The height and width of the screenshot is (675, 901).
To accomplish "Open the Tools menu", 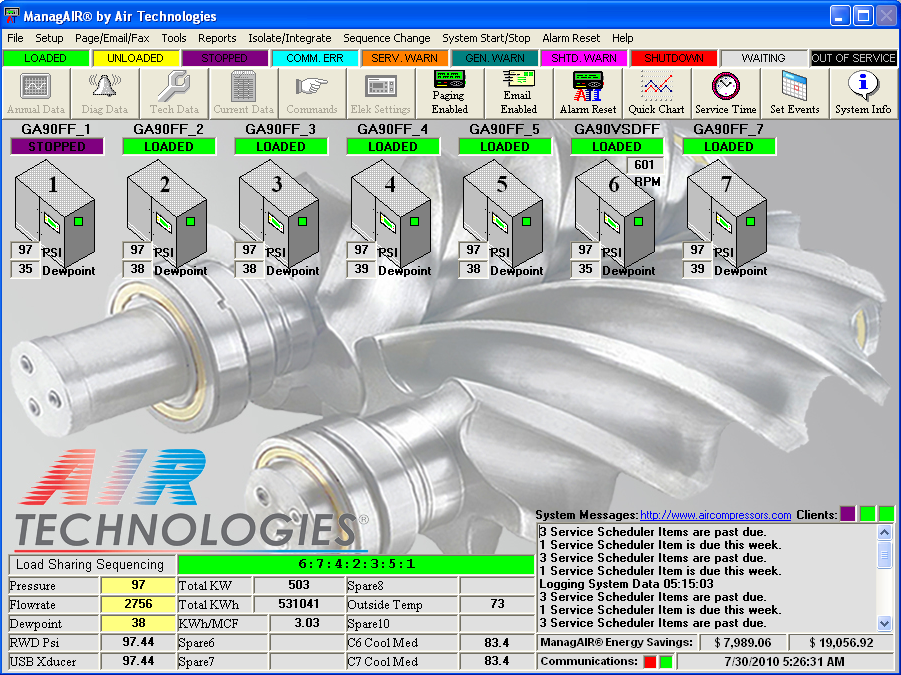I will click(x=174, y=38).
